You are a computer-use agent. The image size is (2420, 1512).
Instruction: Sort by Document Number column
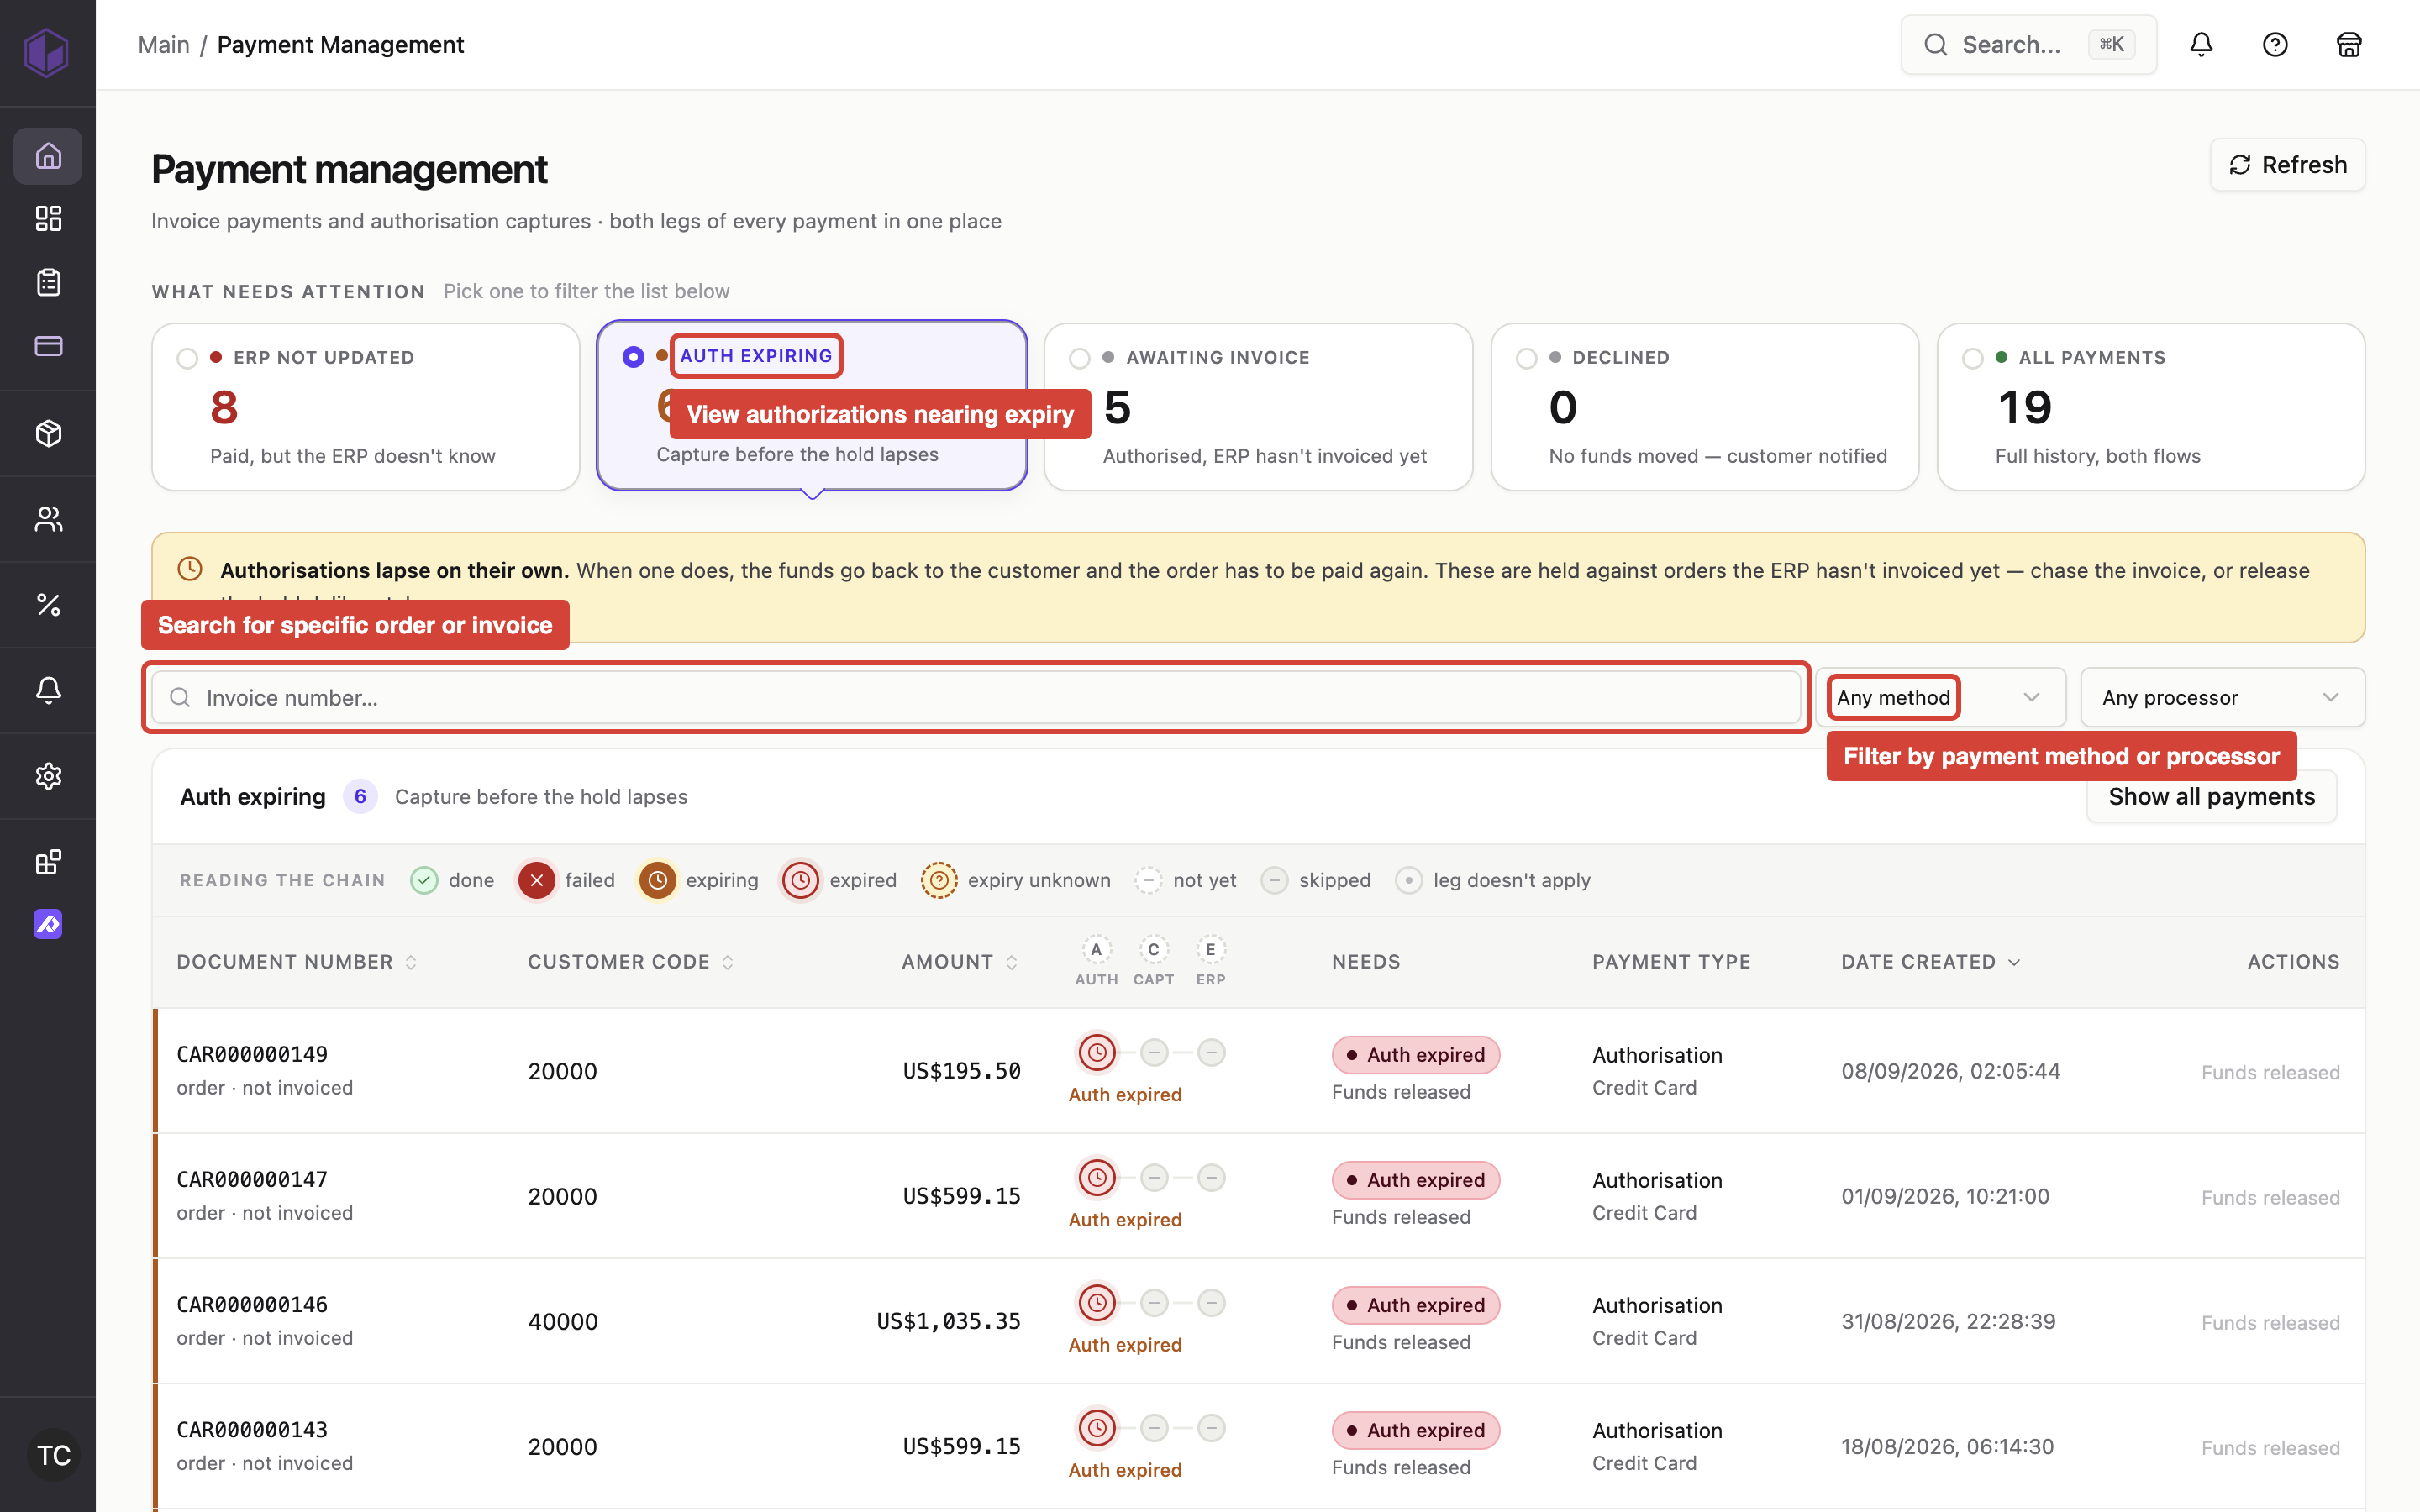[x=297, y=962]
